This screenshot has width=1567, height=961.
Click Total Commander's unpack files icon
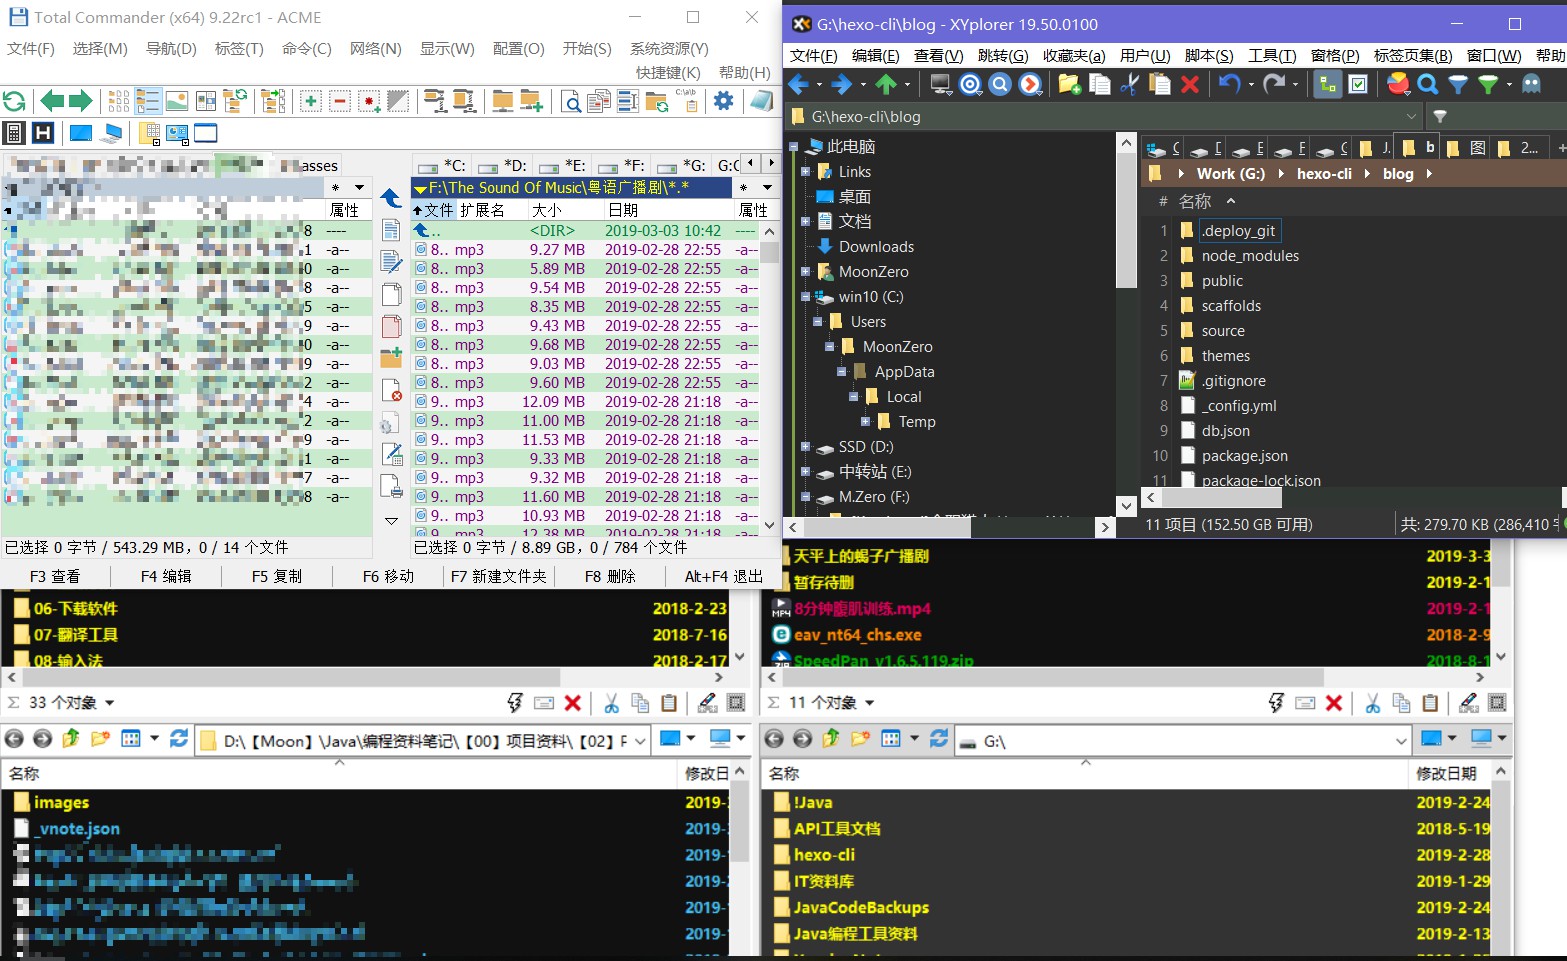[463, 101]
